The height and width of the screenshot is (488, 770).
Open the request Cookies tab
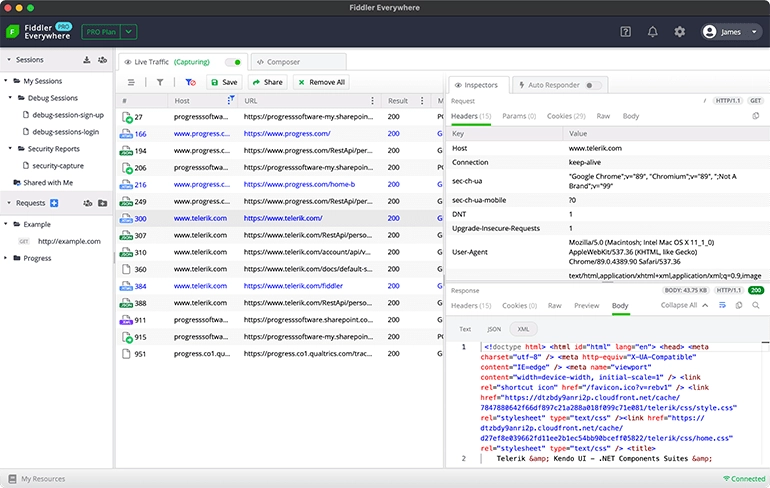click(566, 117)
